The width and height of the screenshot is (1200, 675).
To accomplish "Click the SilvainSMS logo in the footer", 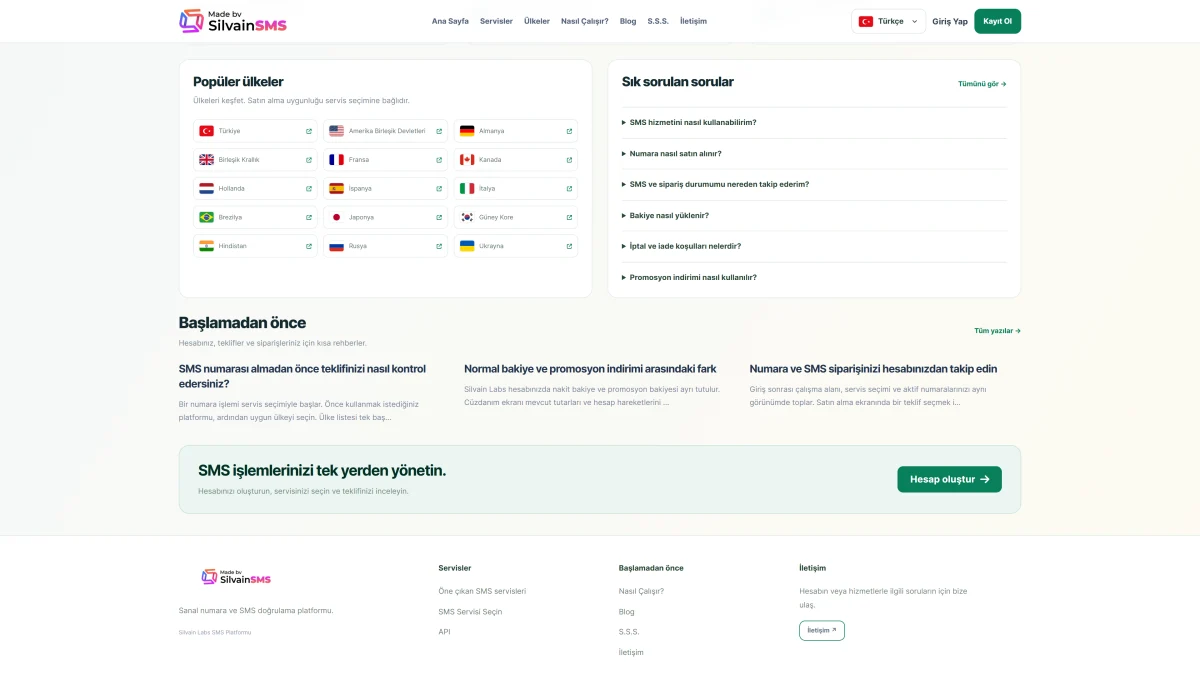I will [x=236, y=577].
